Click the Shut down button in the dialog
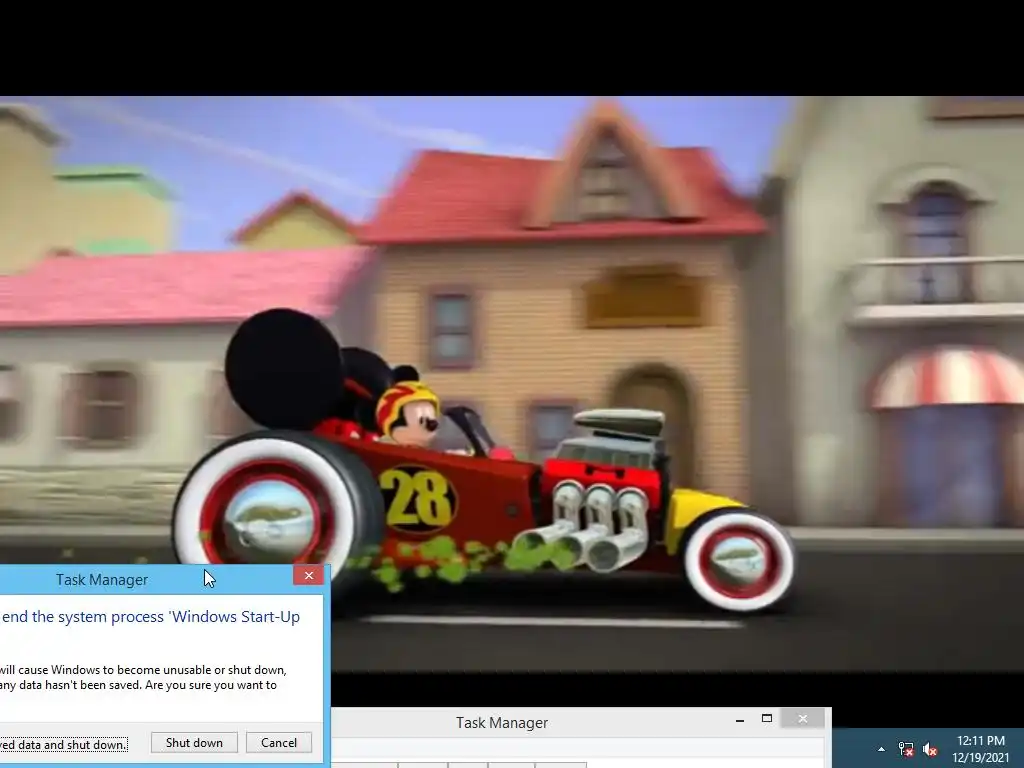Image resolution: width=1024 pixels, height=768 pixels. 194,743
